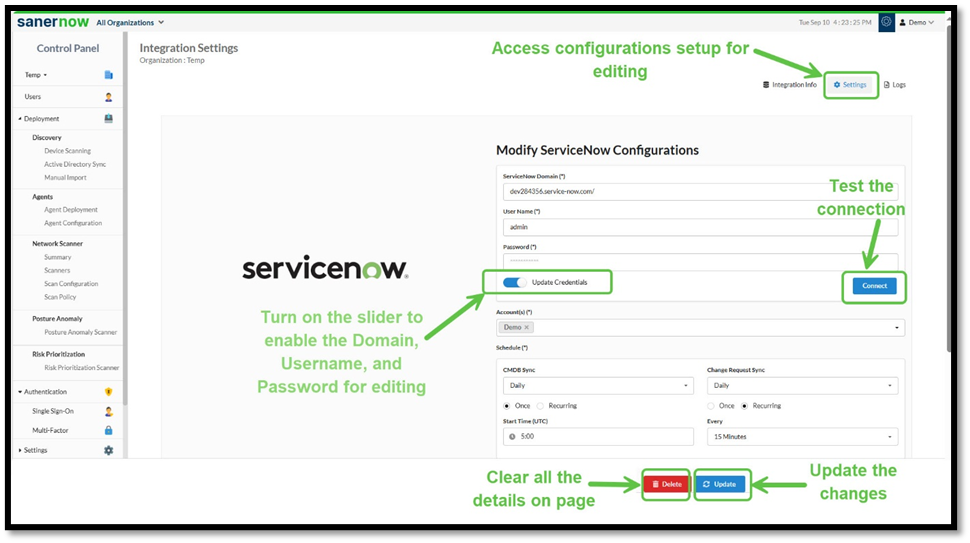Open Device Scanning
Screen dimensions: 970x543
point(67,151)
